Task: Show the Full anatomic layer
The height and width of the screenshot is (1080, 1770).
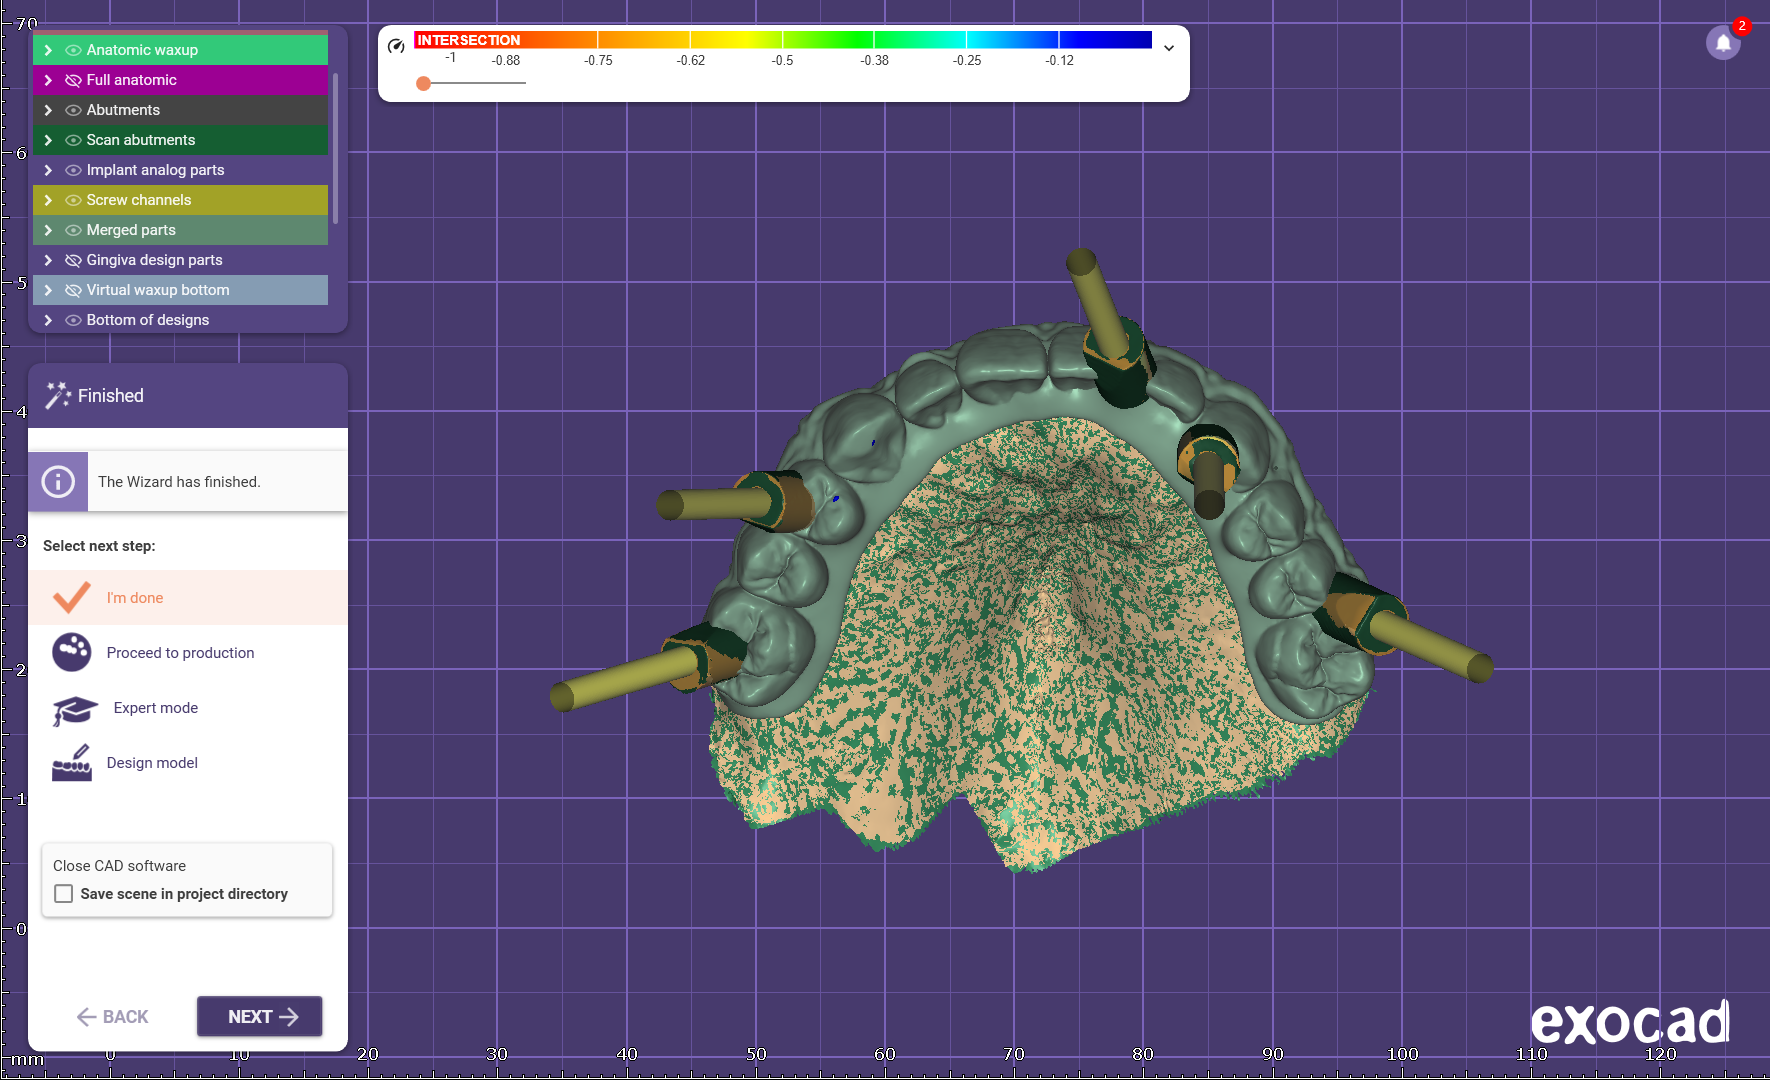Action: tap(73, 80)
